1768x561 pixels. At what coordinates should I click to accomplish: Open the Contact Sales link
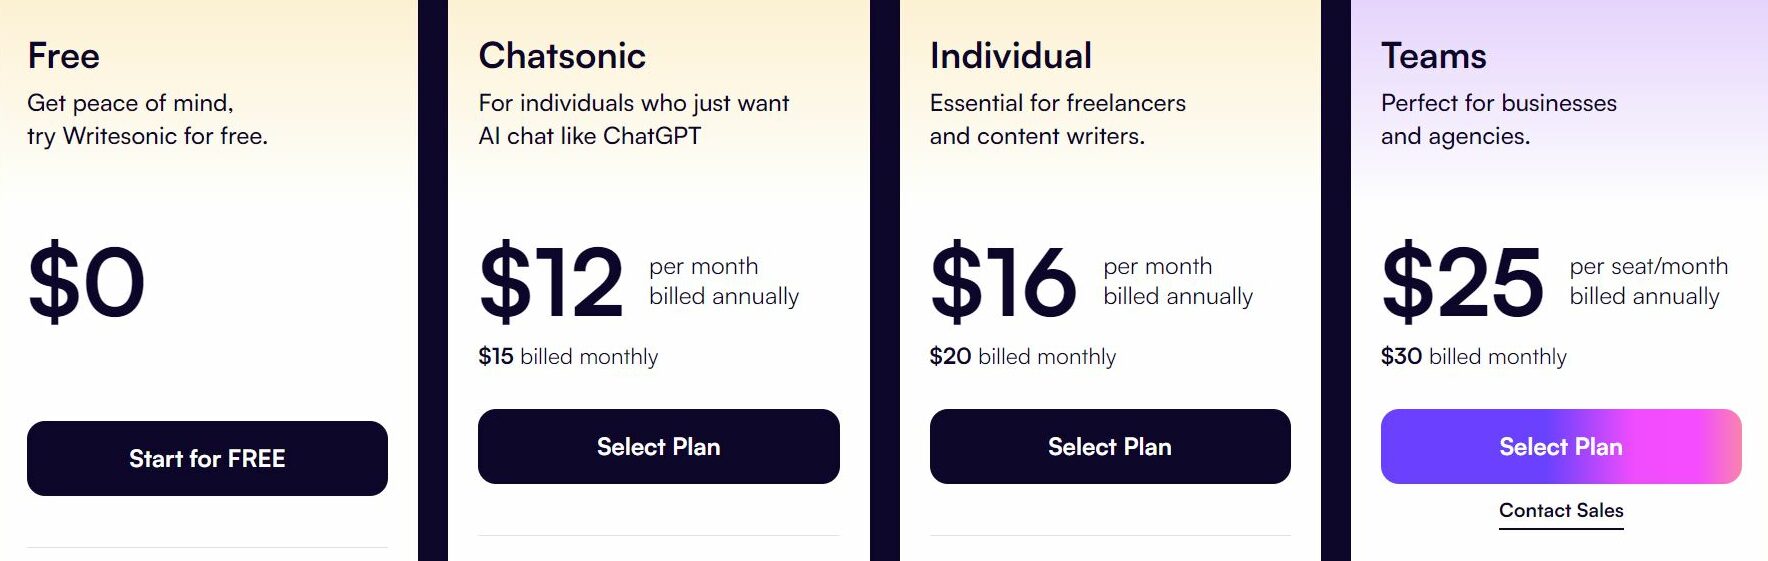[x=1561, y=511]
